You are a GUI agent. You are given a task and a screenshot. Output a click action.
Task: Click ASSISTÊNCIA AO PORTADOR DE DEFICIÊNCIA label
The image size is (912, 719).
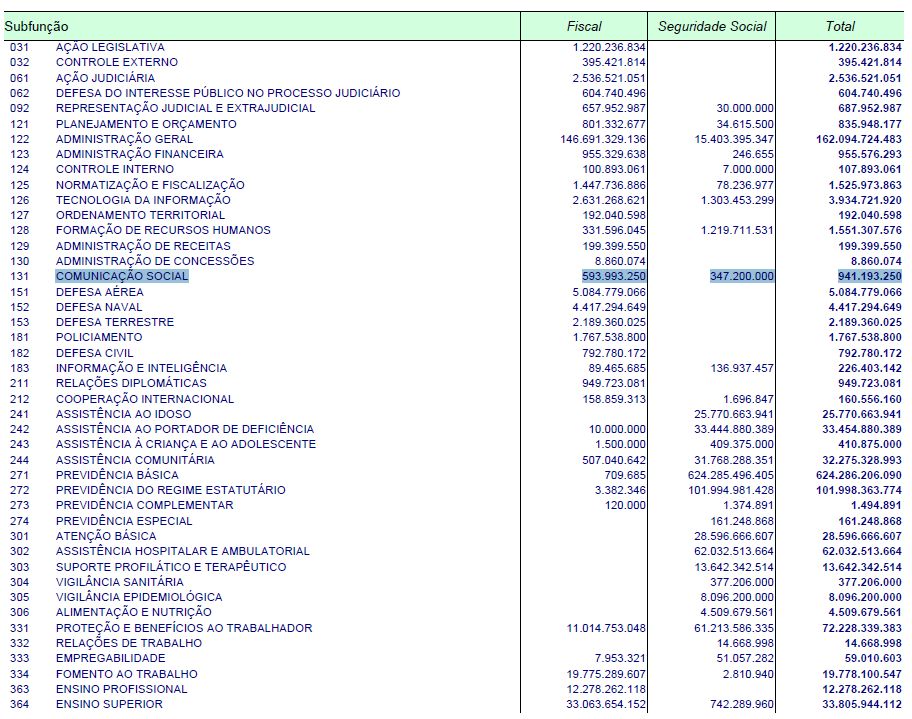185,429
